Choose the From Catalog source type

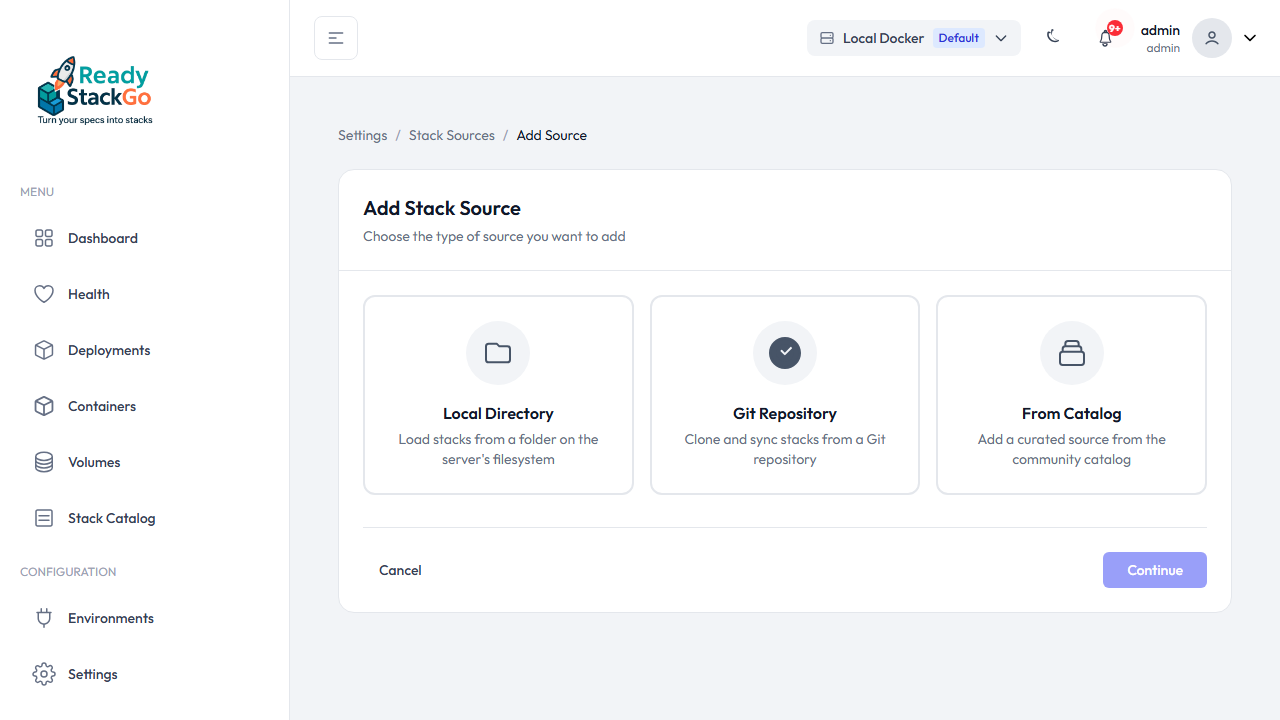(x=1071, y=394)
